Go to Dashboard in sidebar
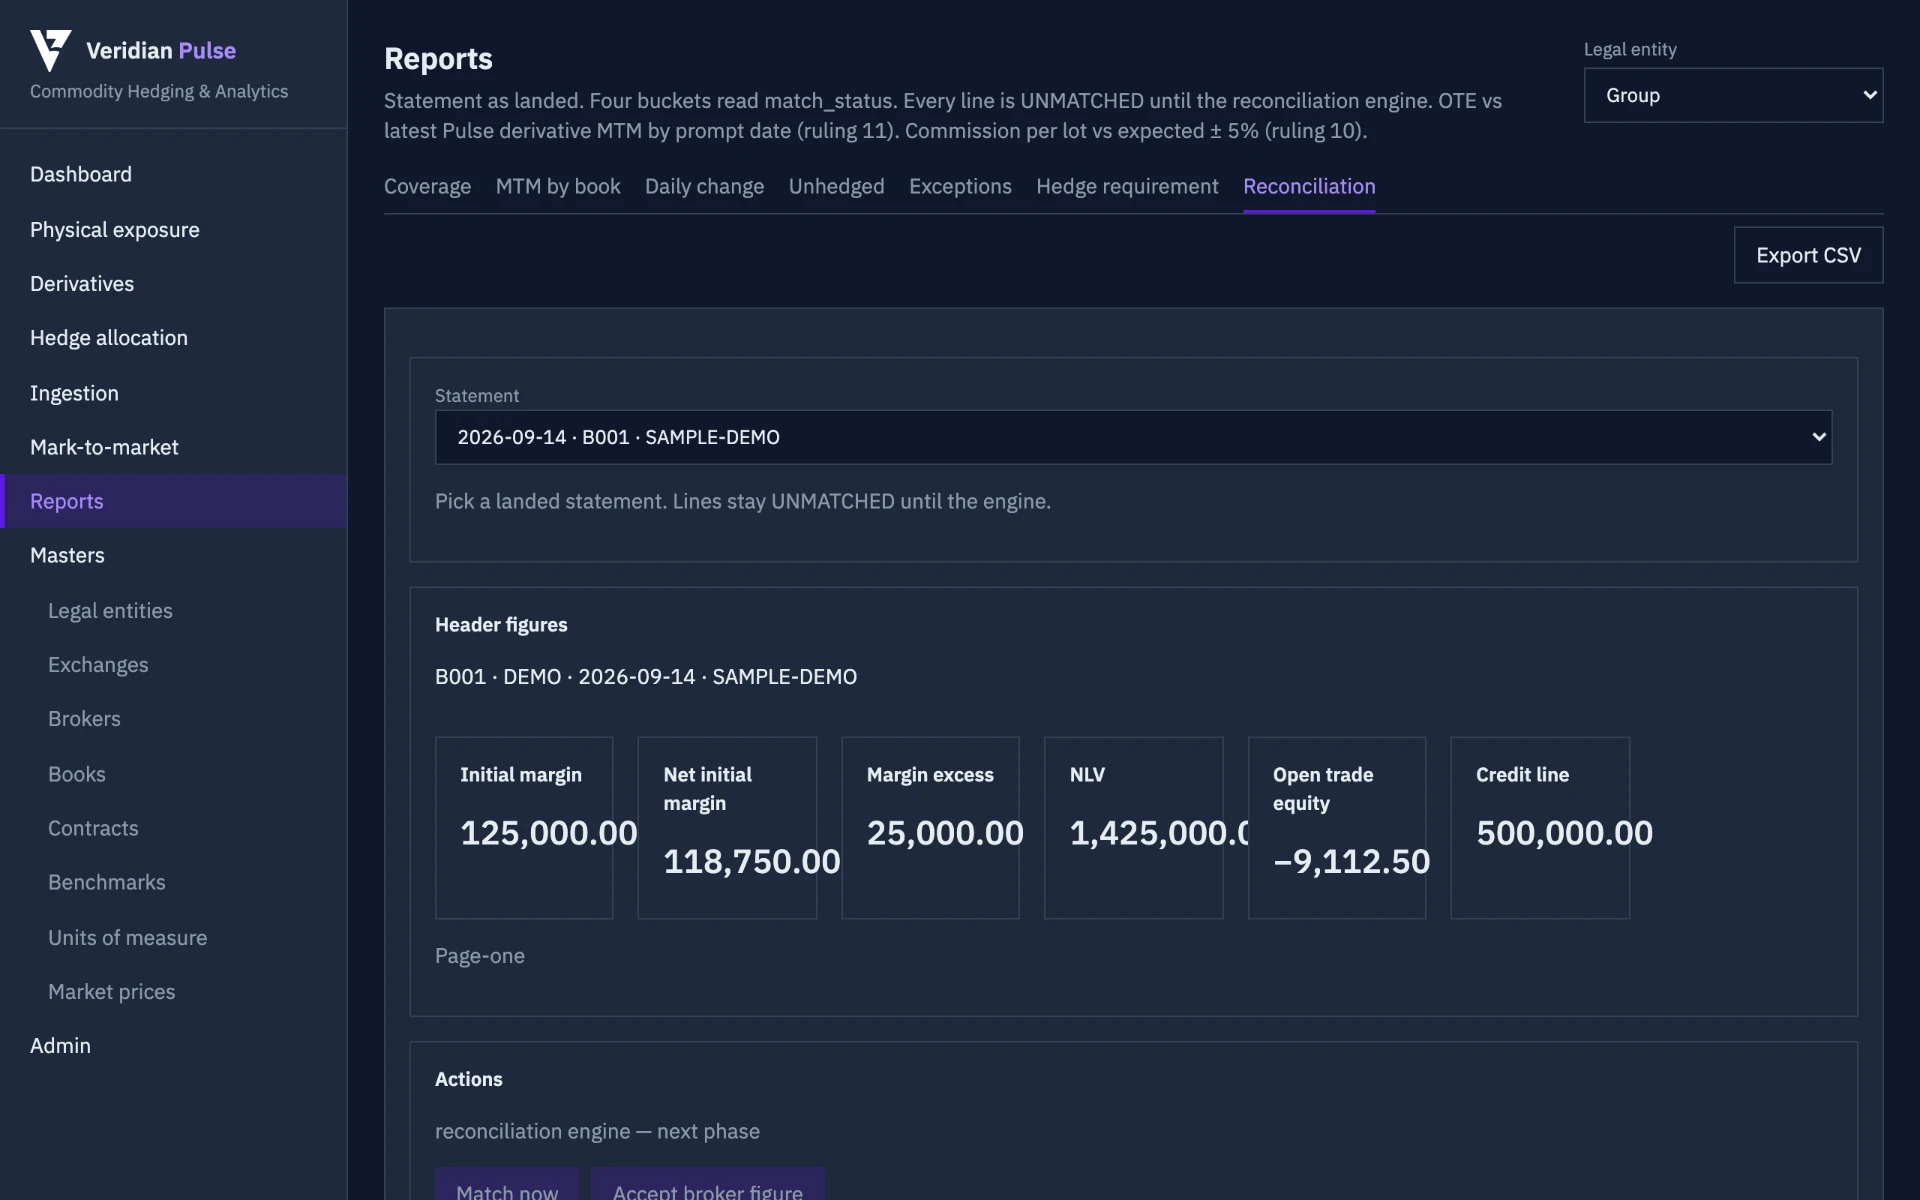1920x1200 pixels. 174,174
